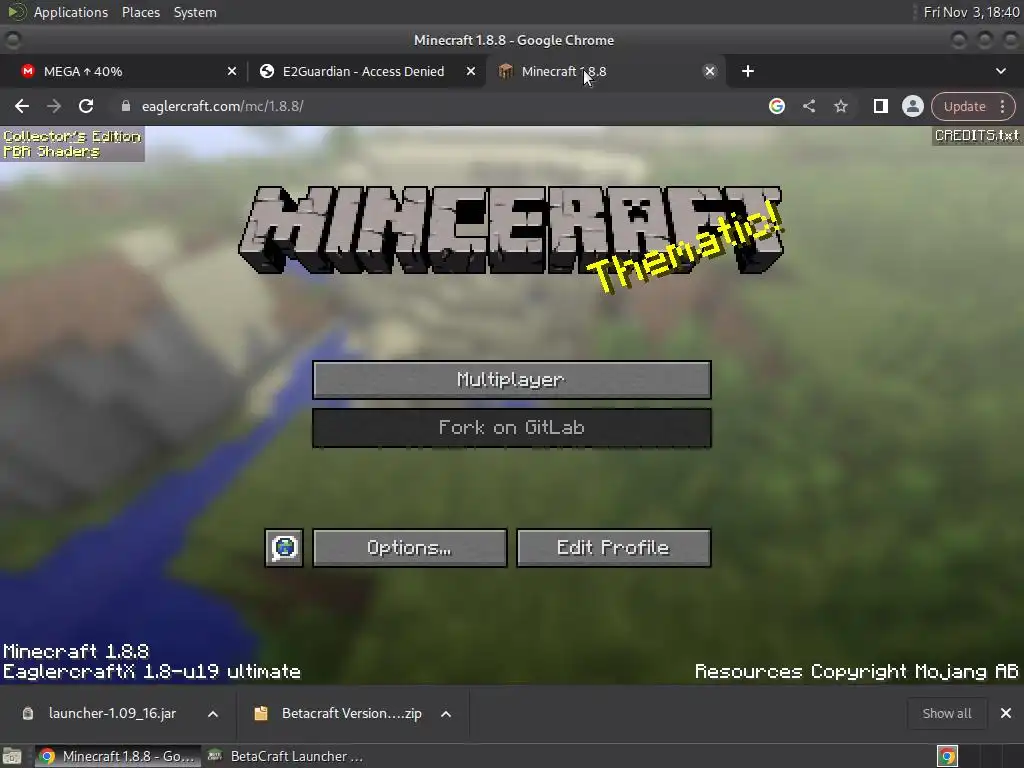
Task: Select the Minecraft 1.8.8 tab
Action: pyautogui.click(x=604, y=71)
